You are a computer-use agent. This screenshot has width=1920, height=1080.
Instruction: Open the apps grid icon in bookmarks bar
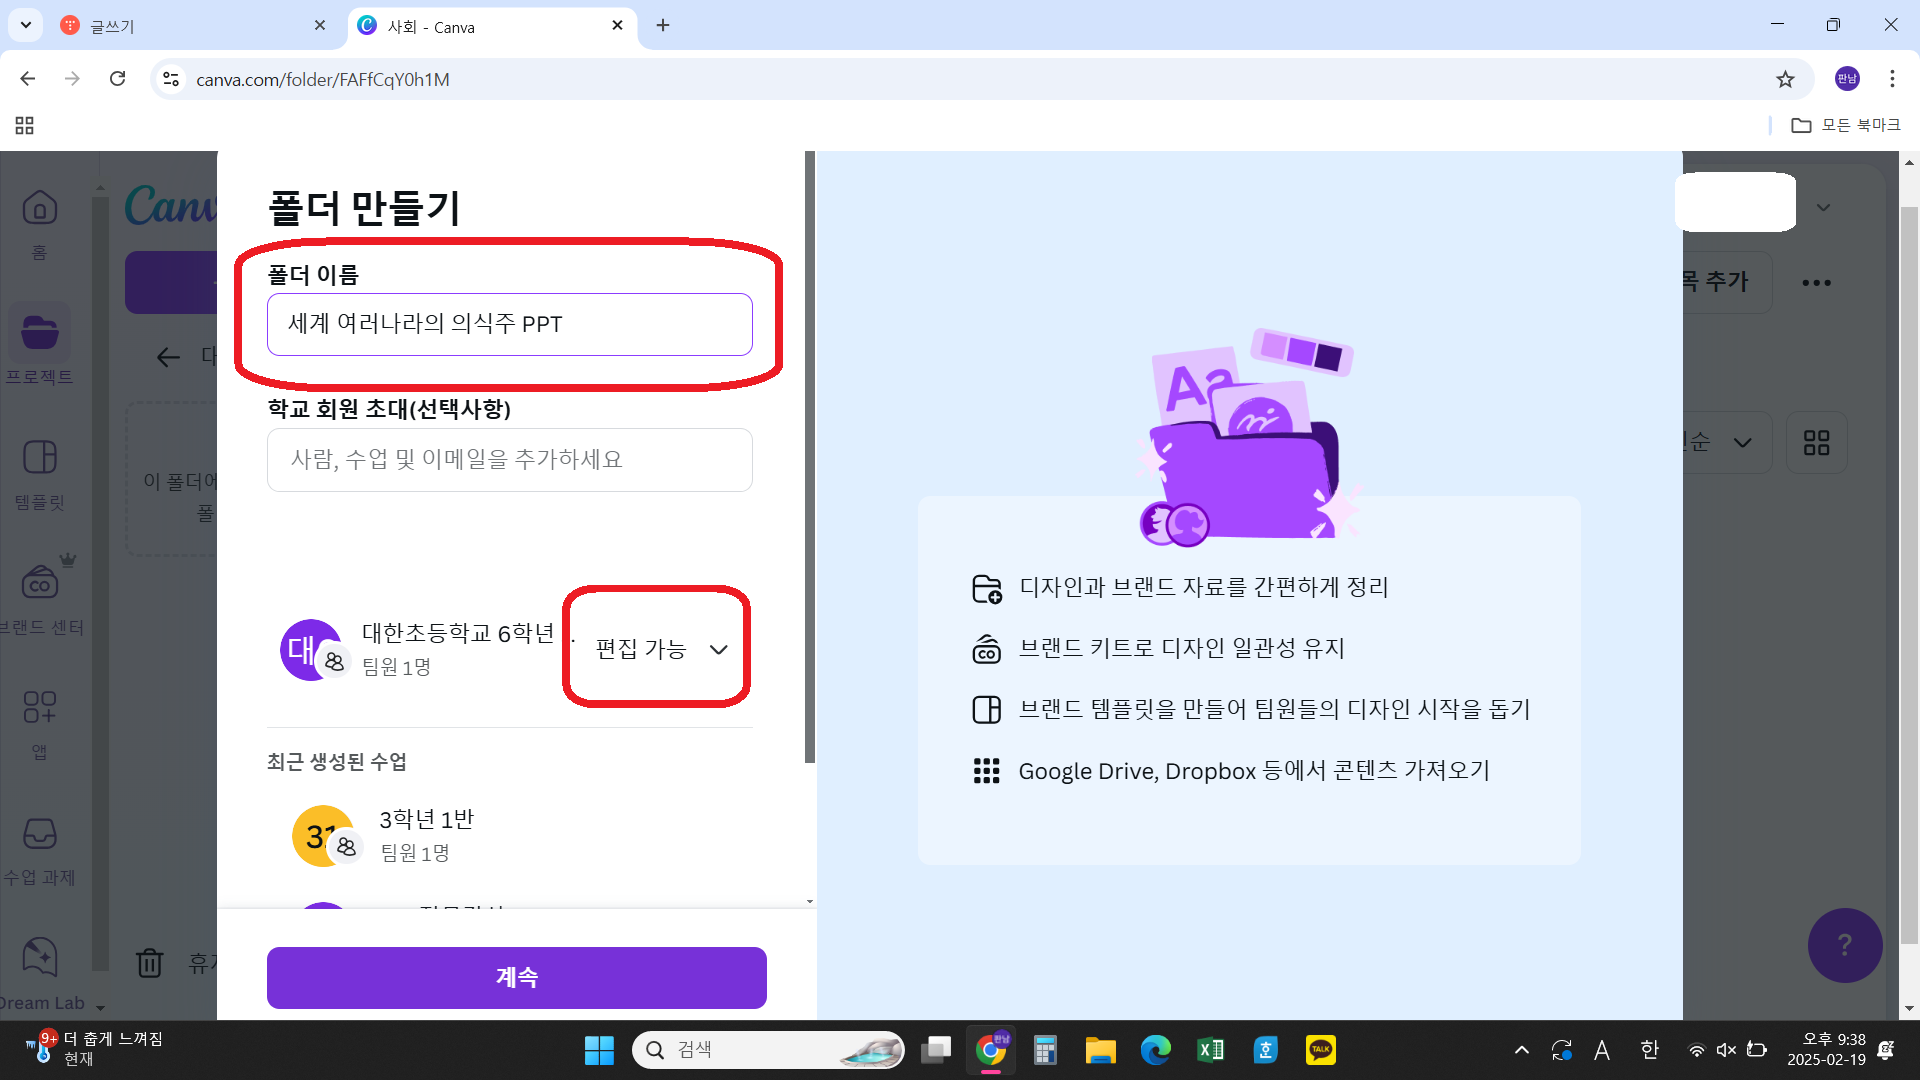coord(25,125)
